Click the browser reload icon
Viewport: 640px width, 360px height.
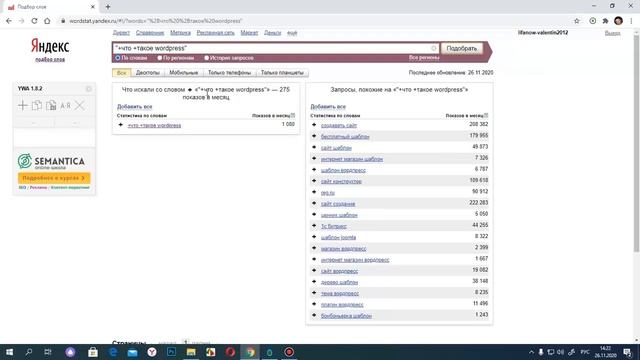34,21
